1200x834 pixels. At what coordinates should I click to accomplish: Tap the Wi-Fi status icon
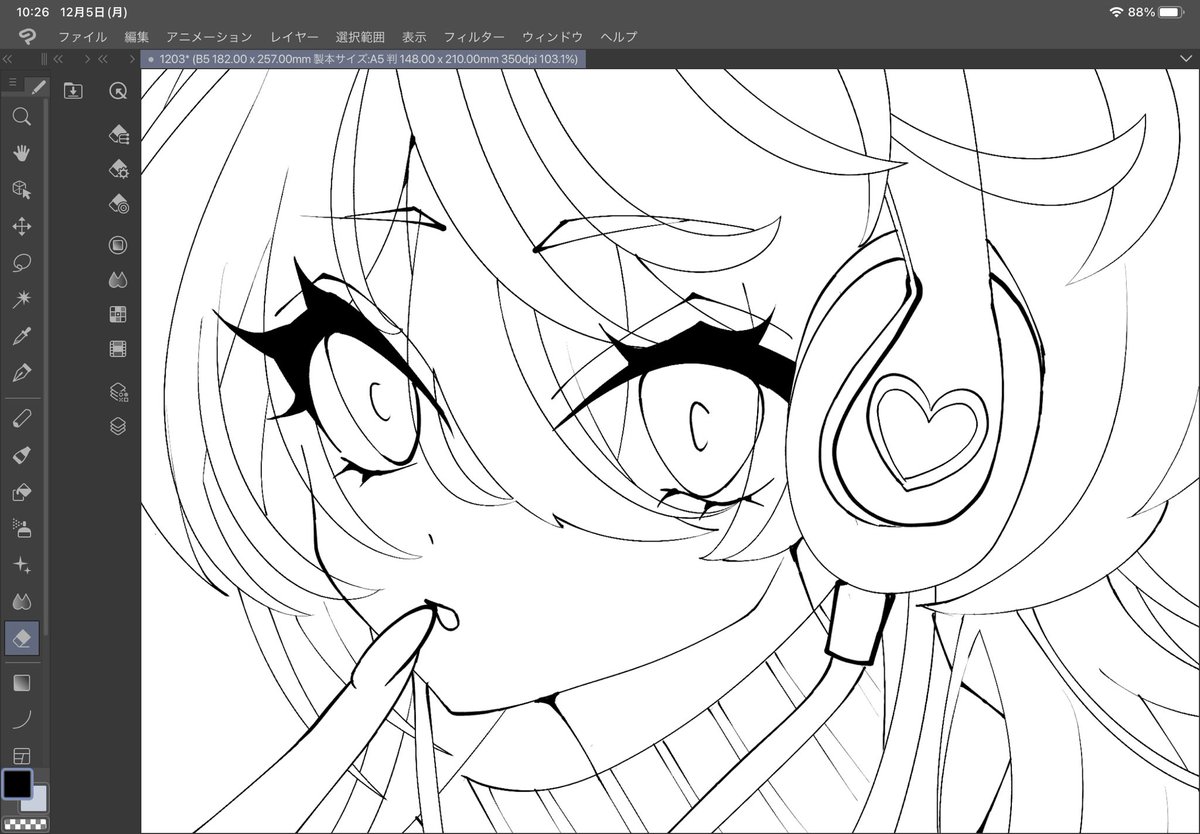(1117, 11)
